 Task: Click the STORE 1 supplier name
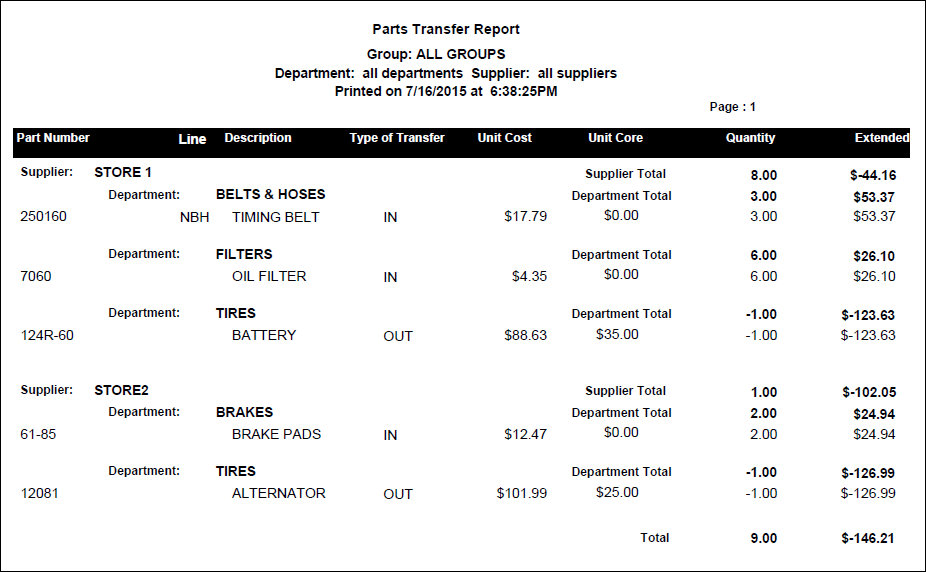pos(123,173)
